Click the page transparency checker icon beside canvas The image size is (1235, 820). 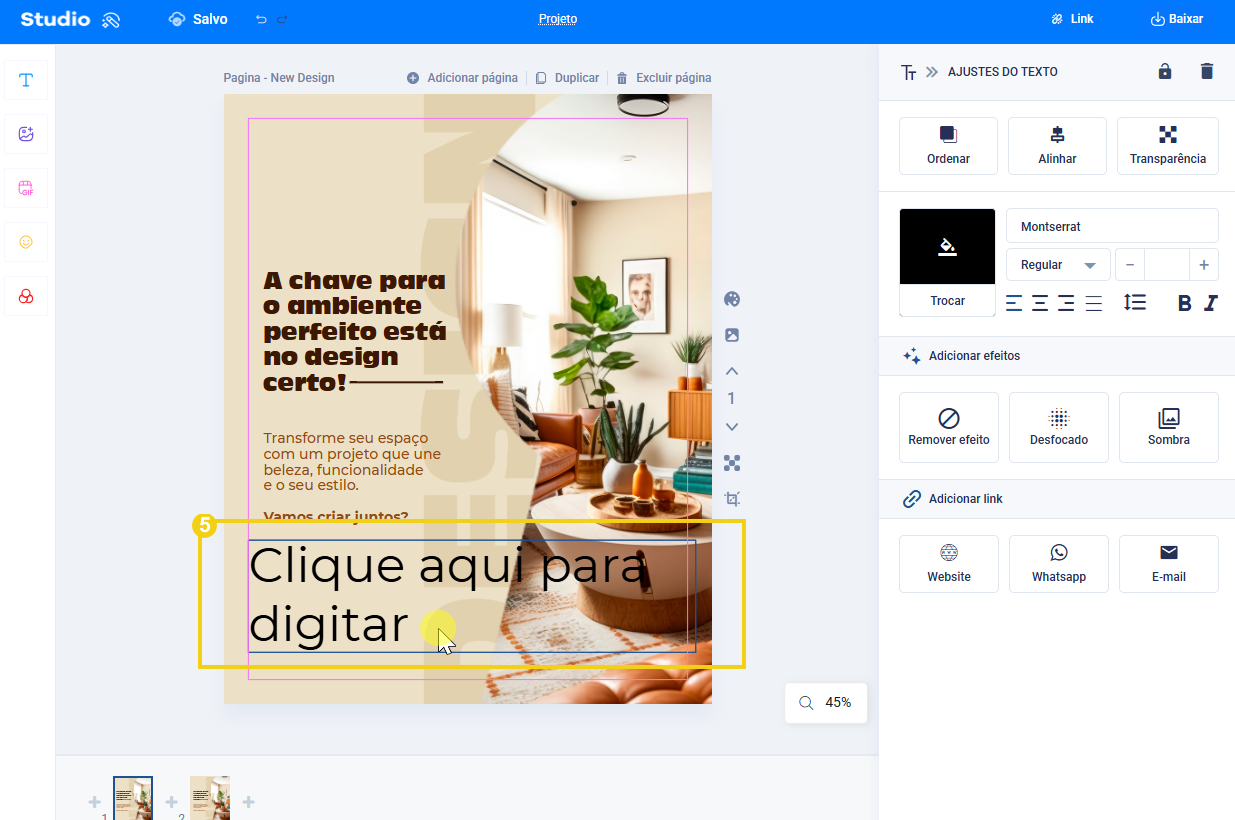pos(732,463)
